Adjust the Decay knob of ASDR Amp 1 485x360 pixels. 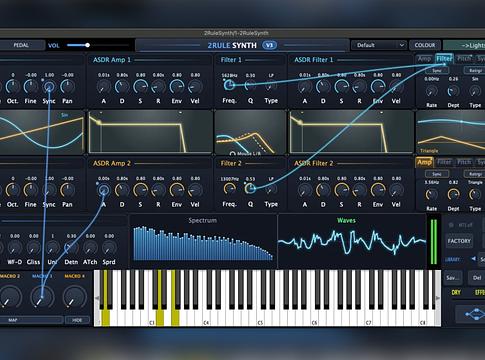click(x=122, y=87)
